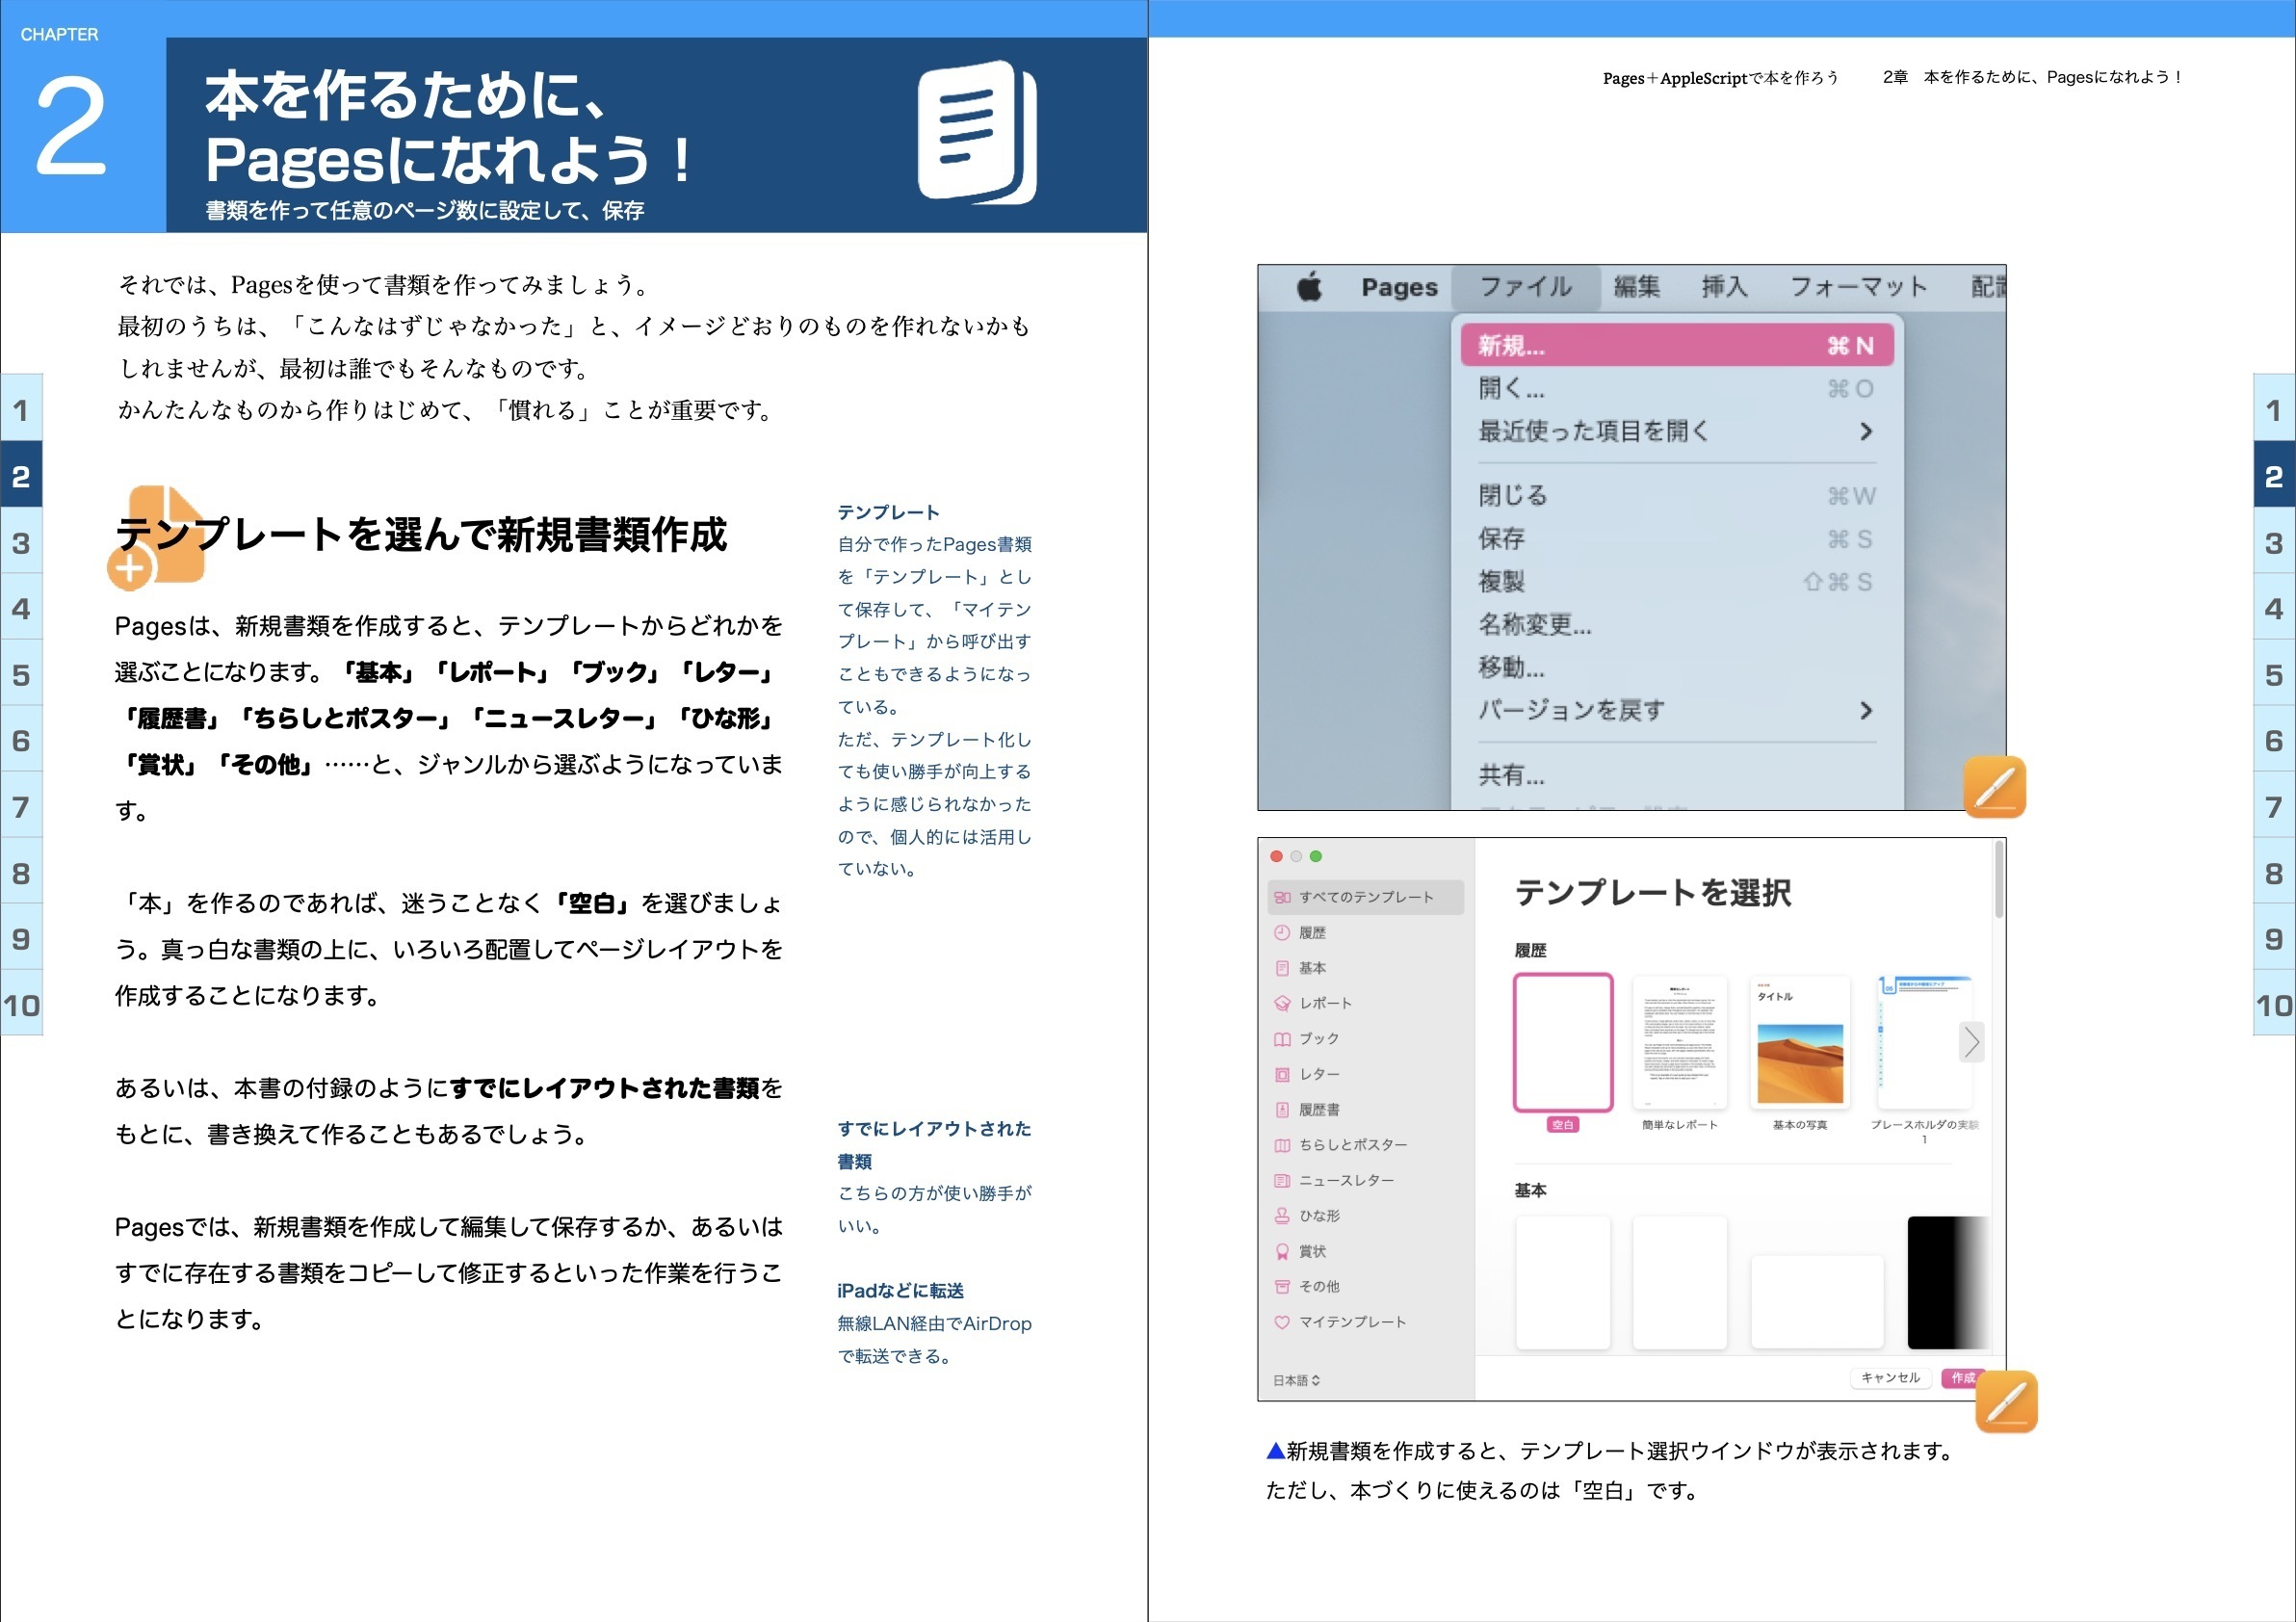Select the その他 box icon
Image resolution: width=2296 pixels, height=1622 pixels.
click(1283, 1285)
